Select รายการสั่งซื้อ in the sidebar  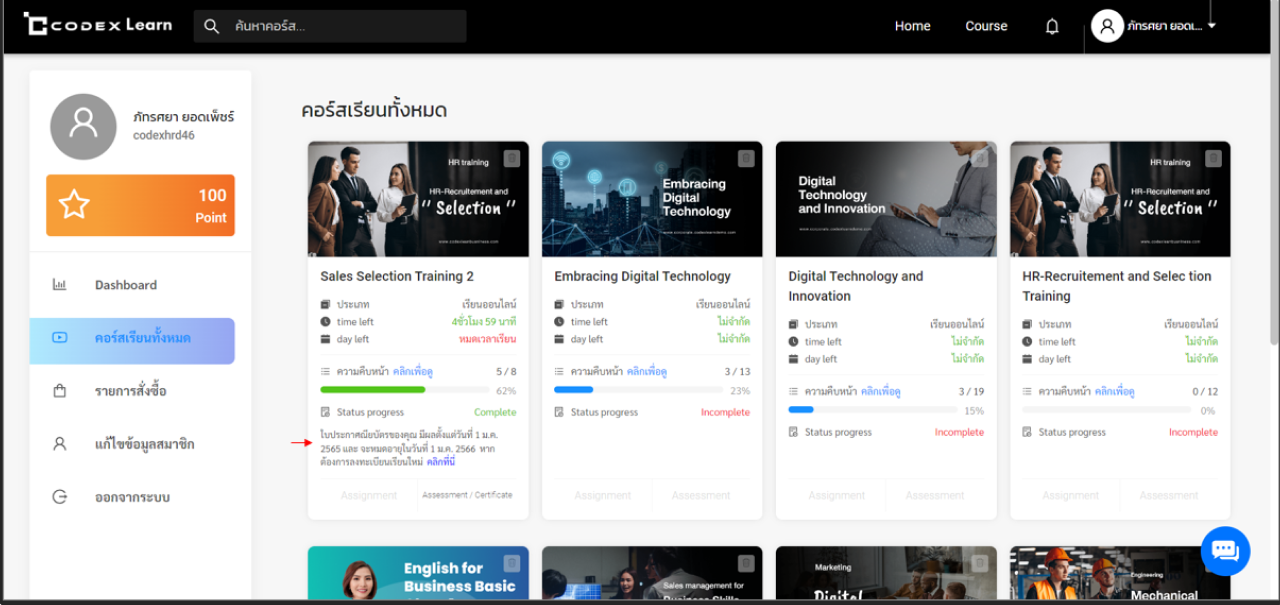coord(130,391)
